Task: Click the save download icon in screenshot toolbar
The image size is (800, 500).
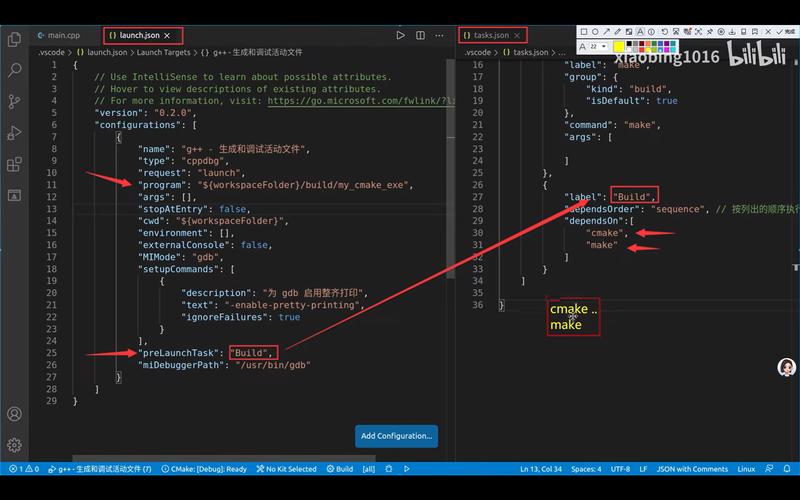Action: (x=732, y=32)
